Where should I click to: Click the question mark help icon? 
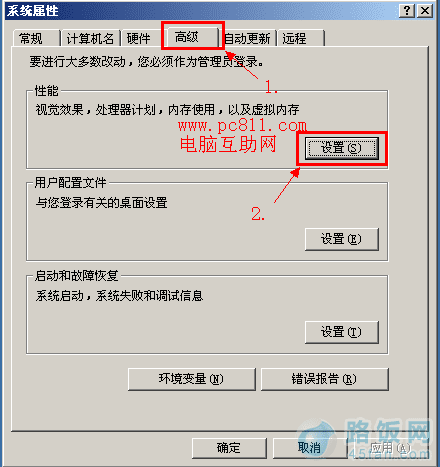click(x=407, y=11)
